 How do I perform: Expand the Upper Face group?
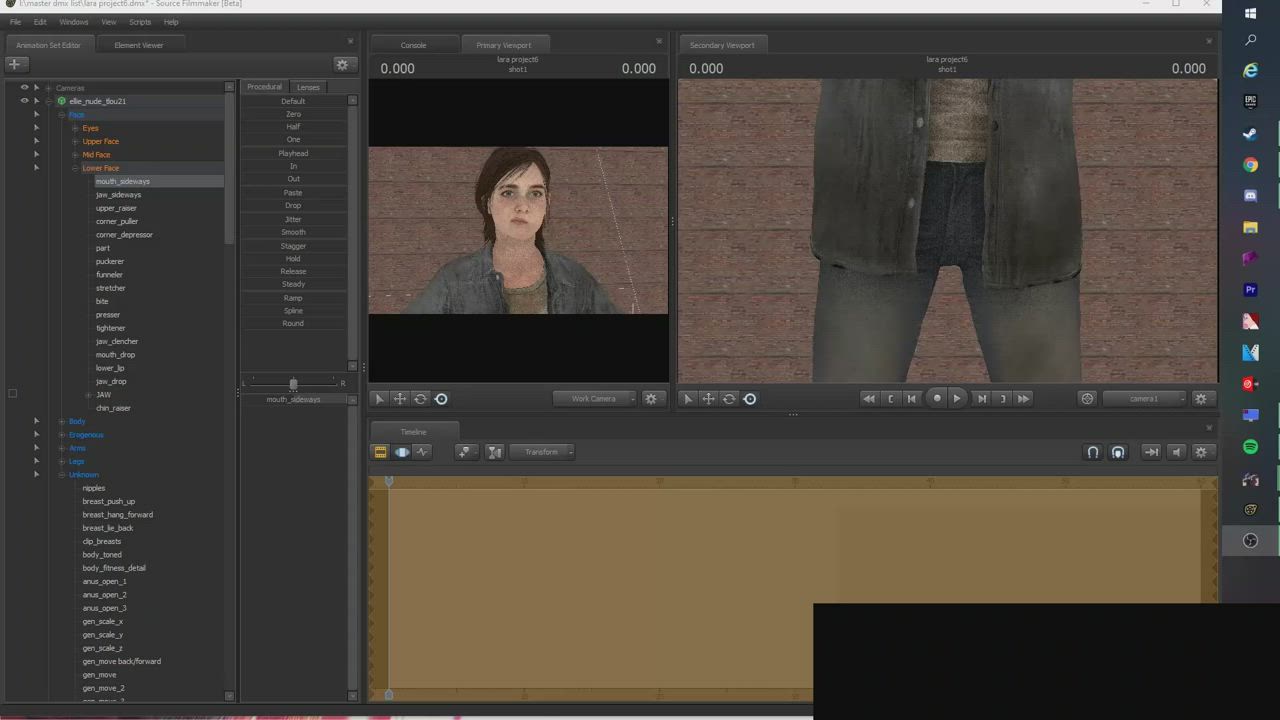point(75,141)
